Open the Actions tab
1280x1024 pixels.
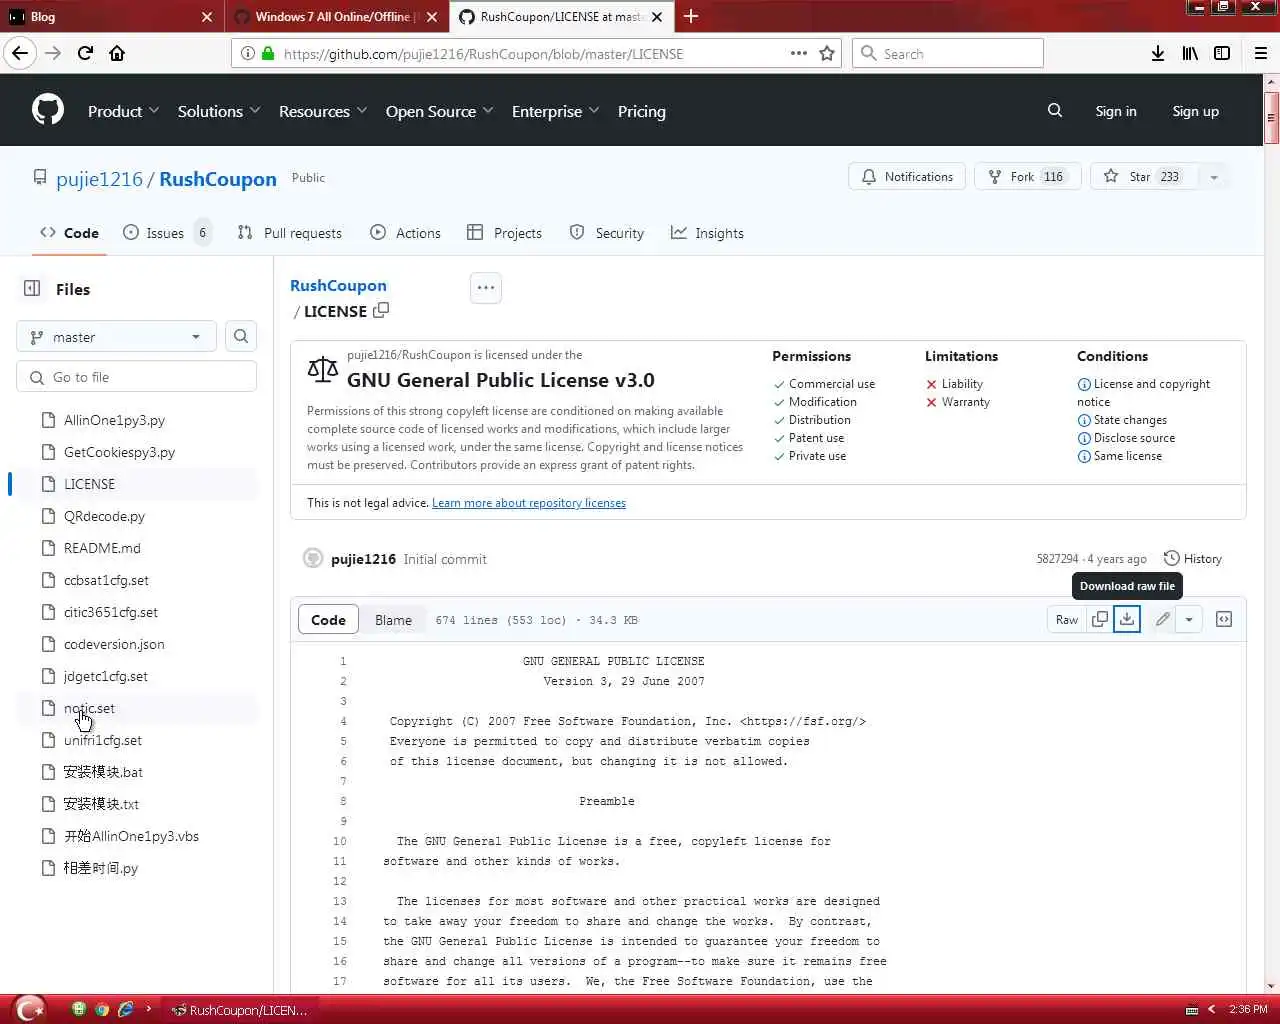(405, 232)
